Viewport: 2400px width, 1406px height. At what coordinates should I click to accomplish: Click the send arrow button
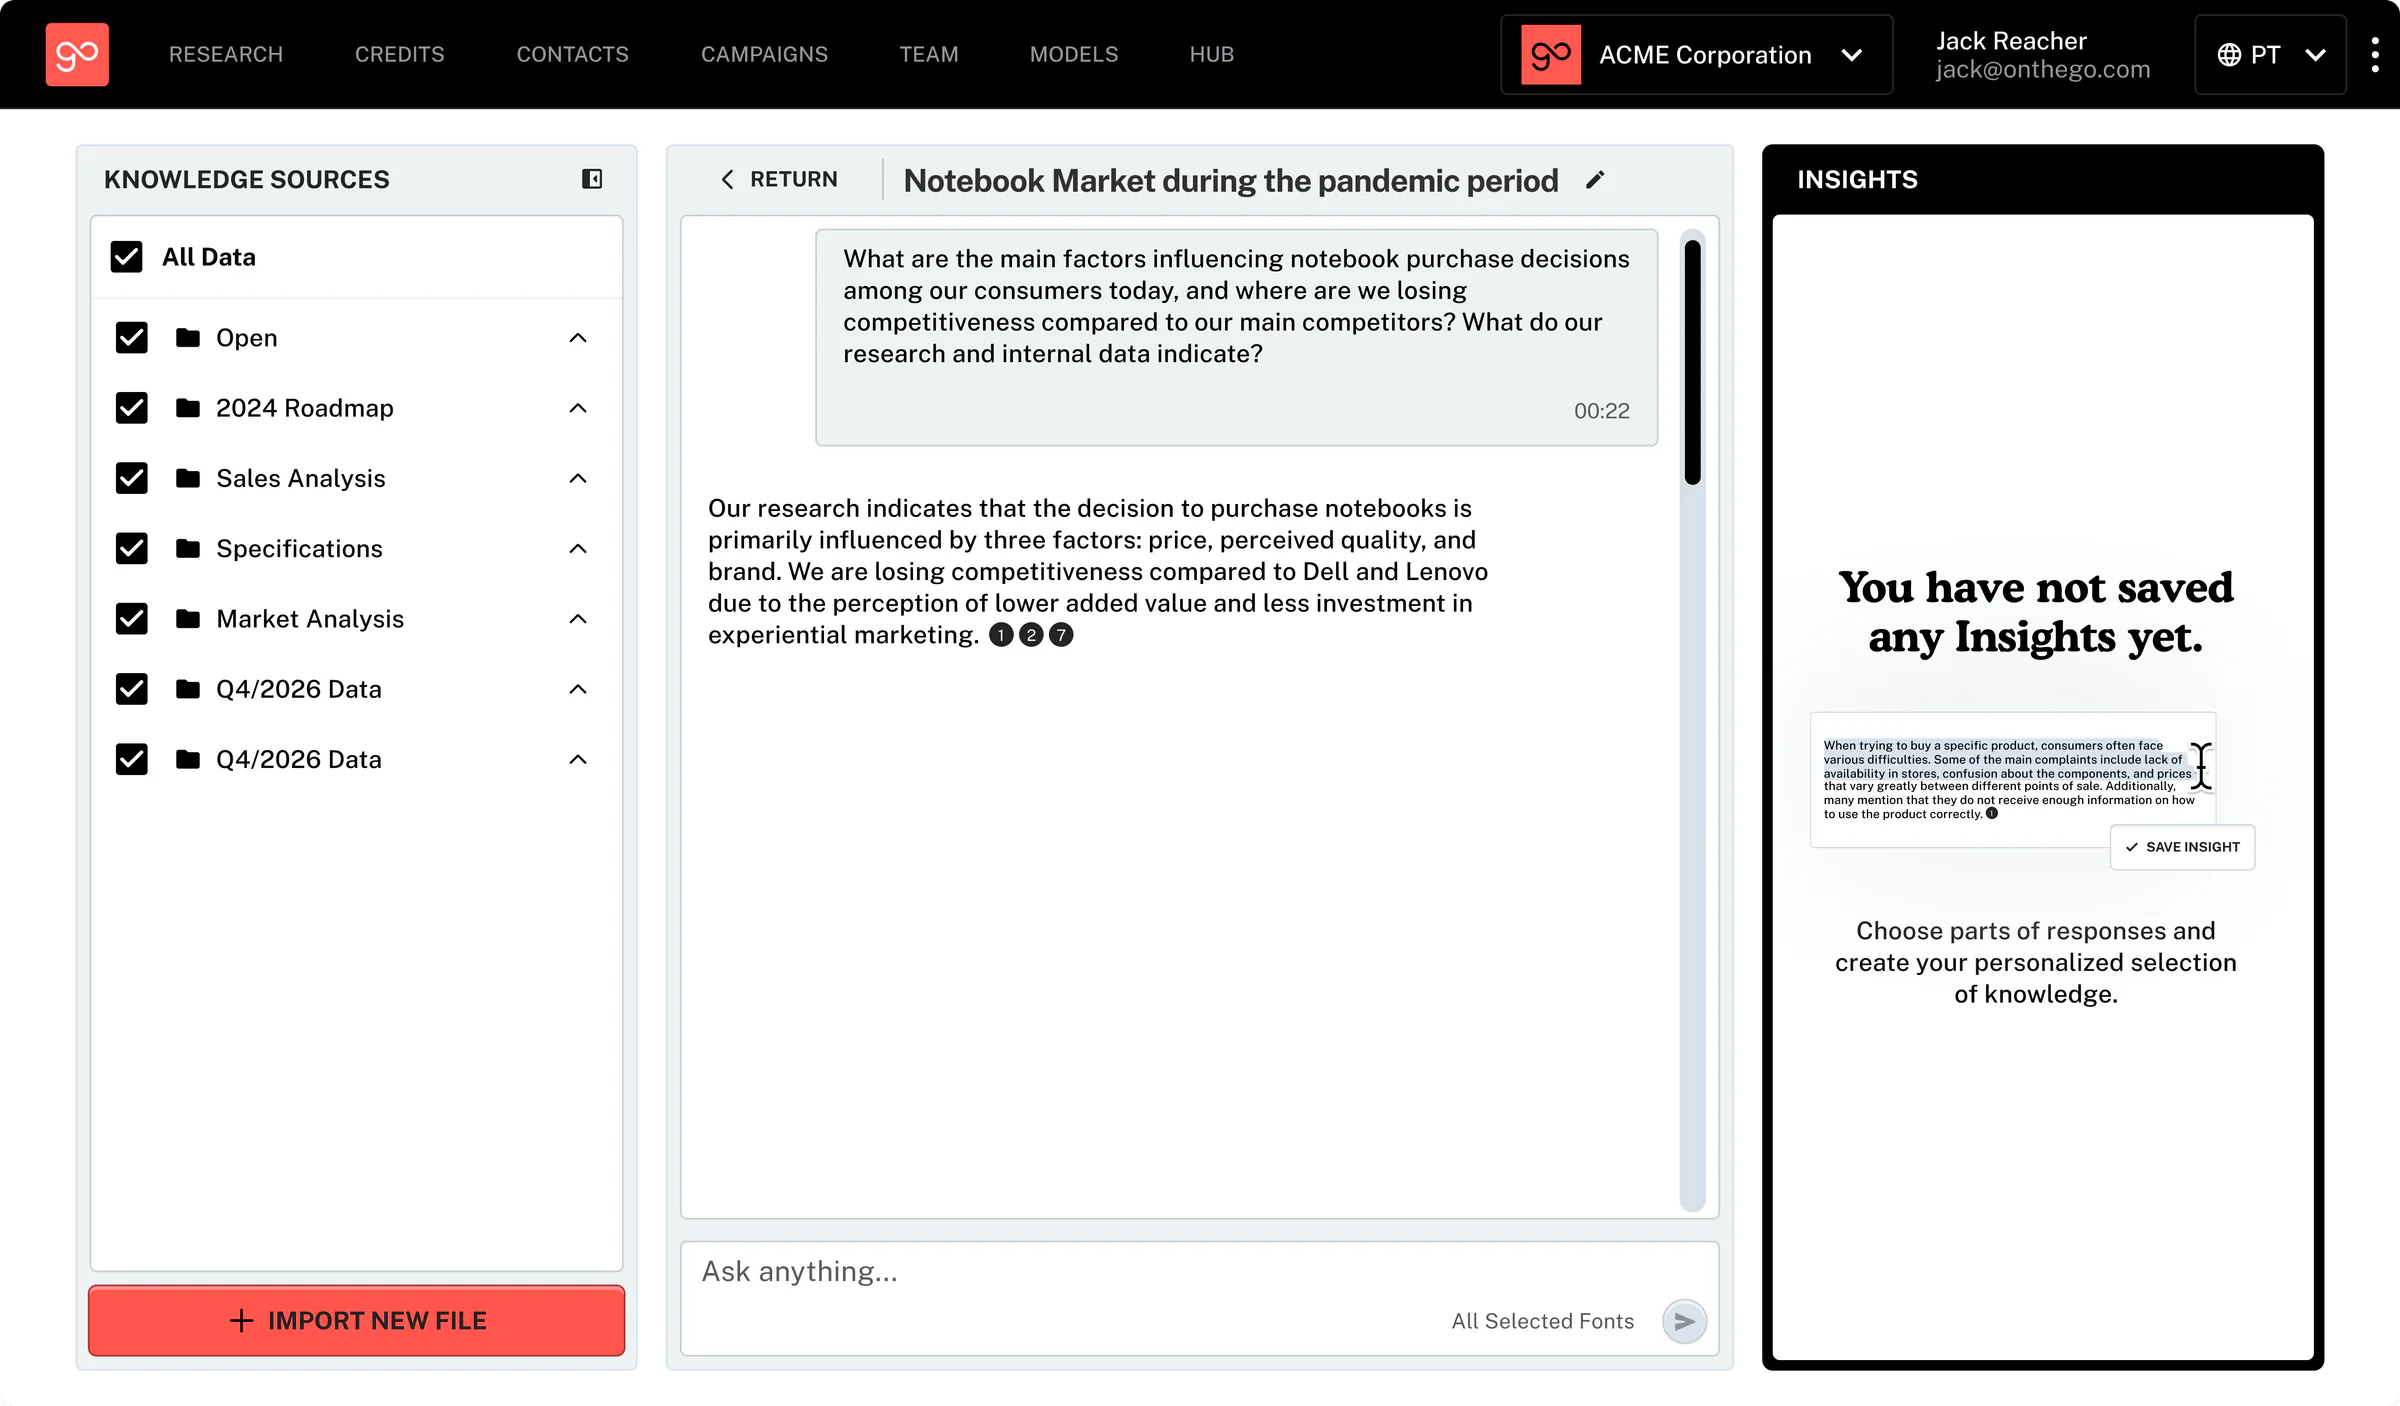(1684, 1321)
